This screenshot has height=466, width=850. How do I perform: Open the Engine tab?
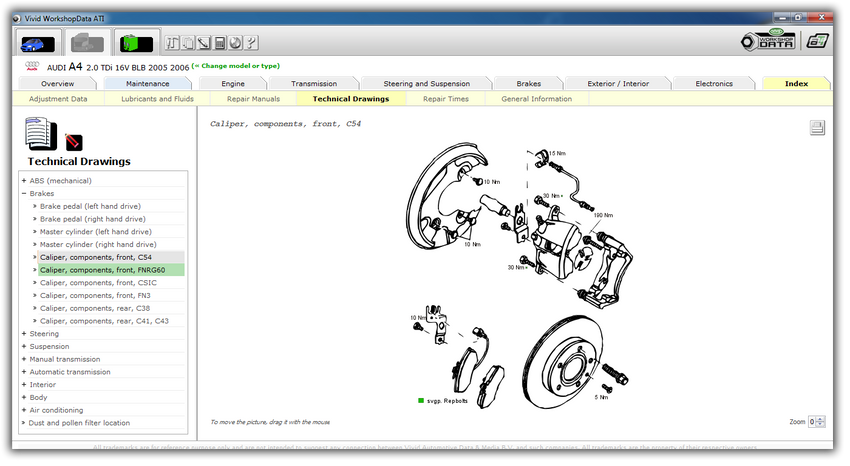233,83
